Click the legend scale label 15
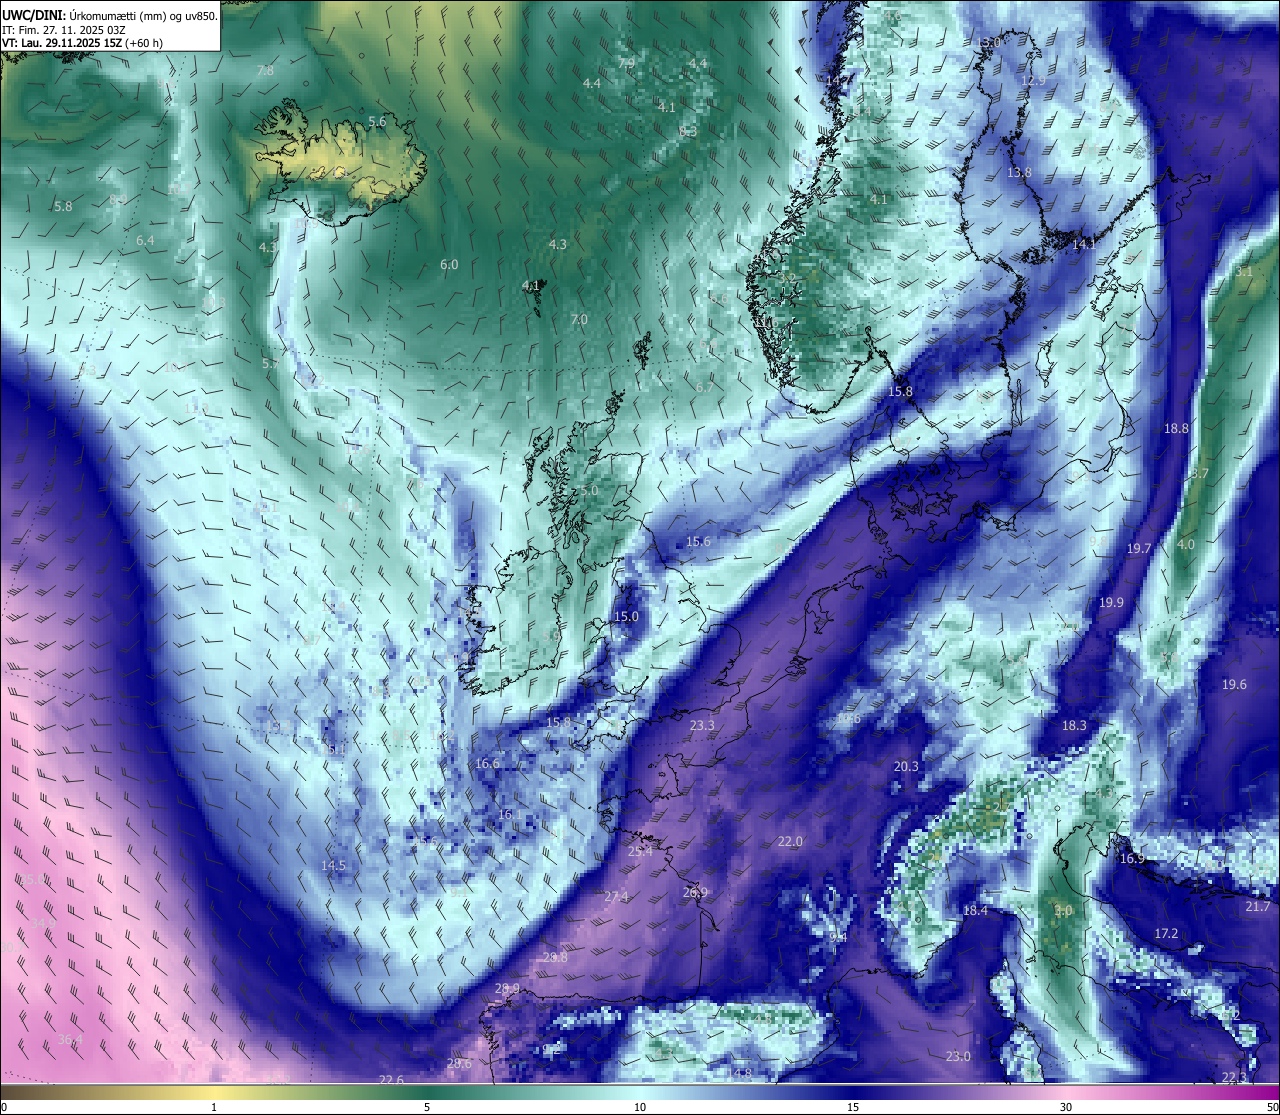This screenshot has height=1115, width=1280. (x=853, y=1107)
